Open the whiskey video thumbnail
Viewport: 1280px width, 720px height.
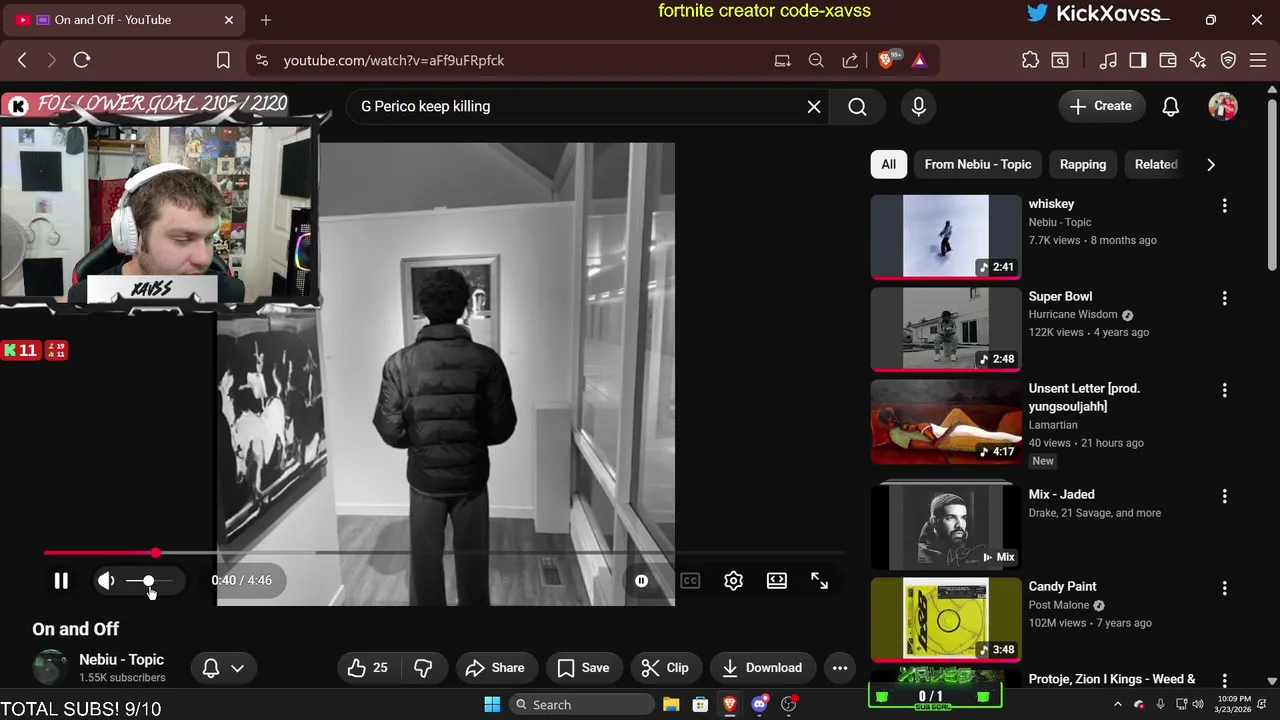coord(946,236)
